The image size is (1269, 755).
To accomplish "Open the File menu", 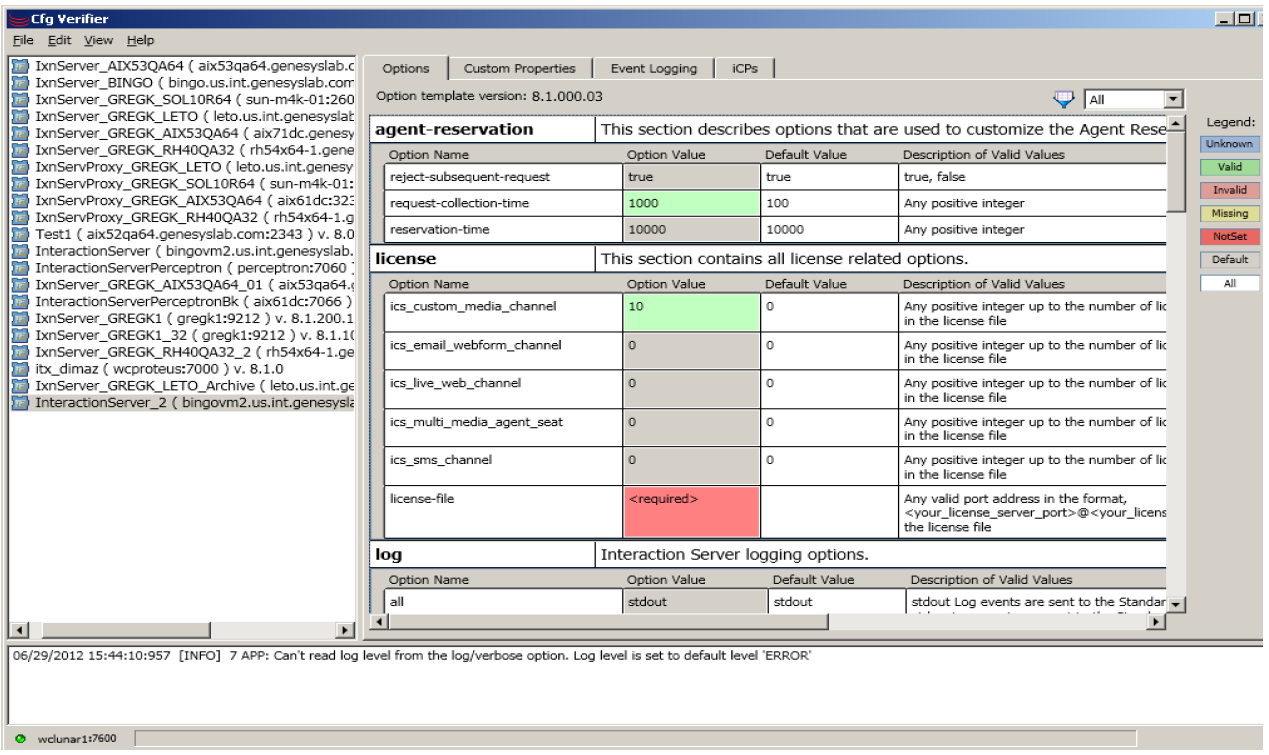I will pos(23,41).
